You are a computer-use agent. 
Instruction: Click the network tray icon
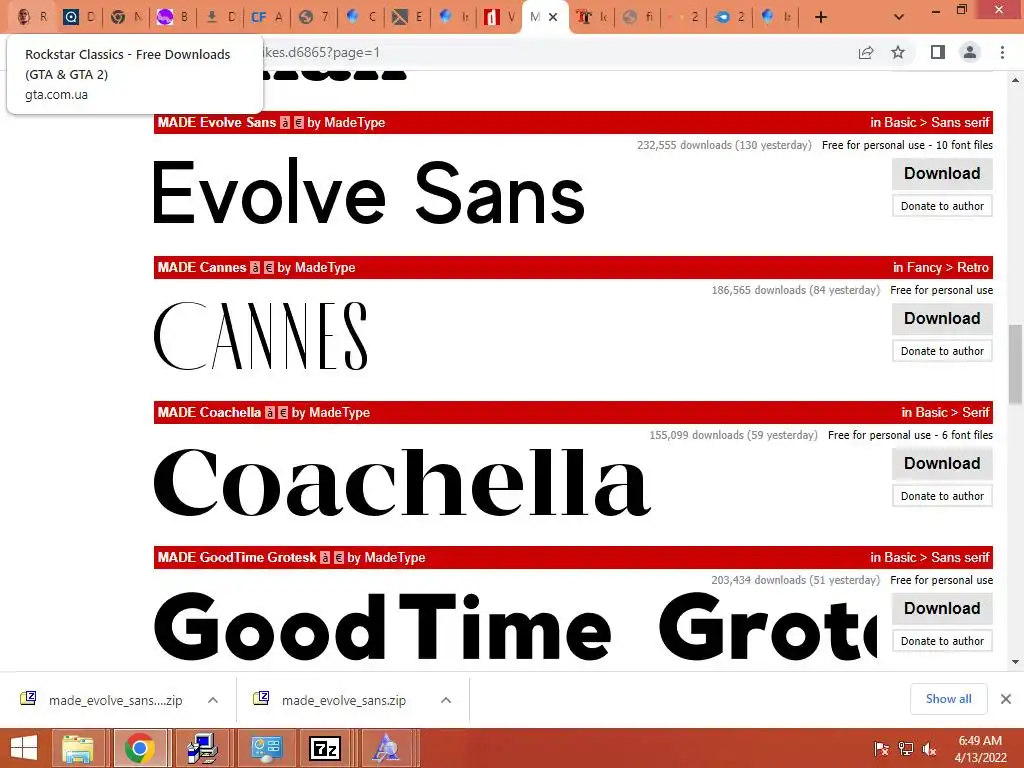point(906,748)
